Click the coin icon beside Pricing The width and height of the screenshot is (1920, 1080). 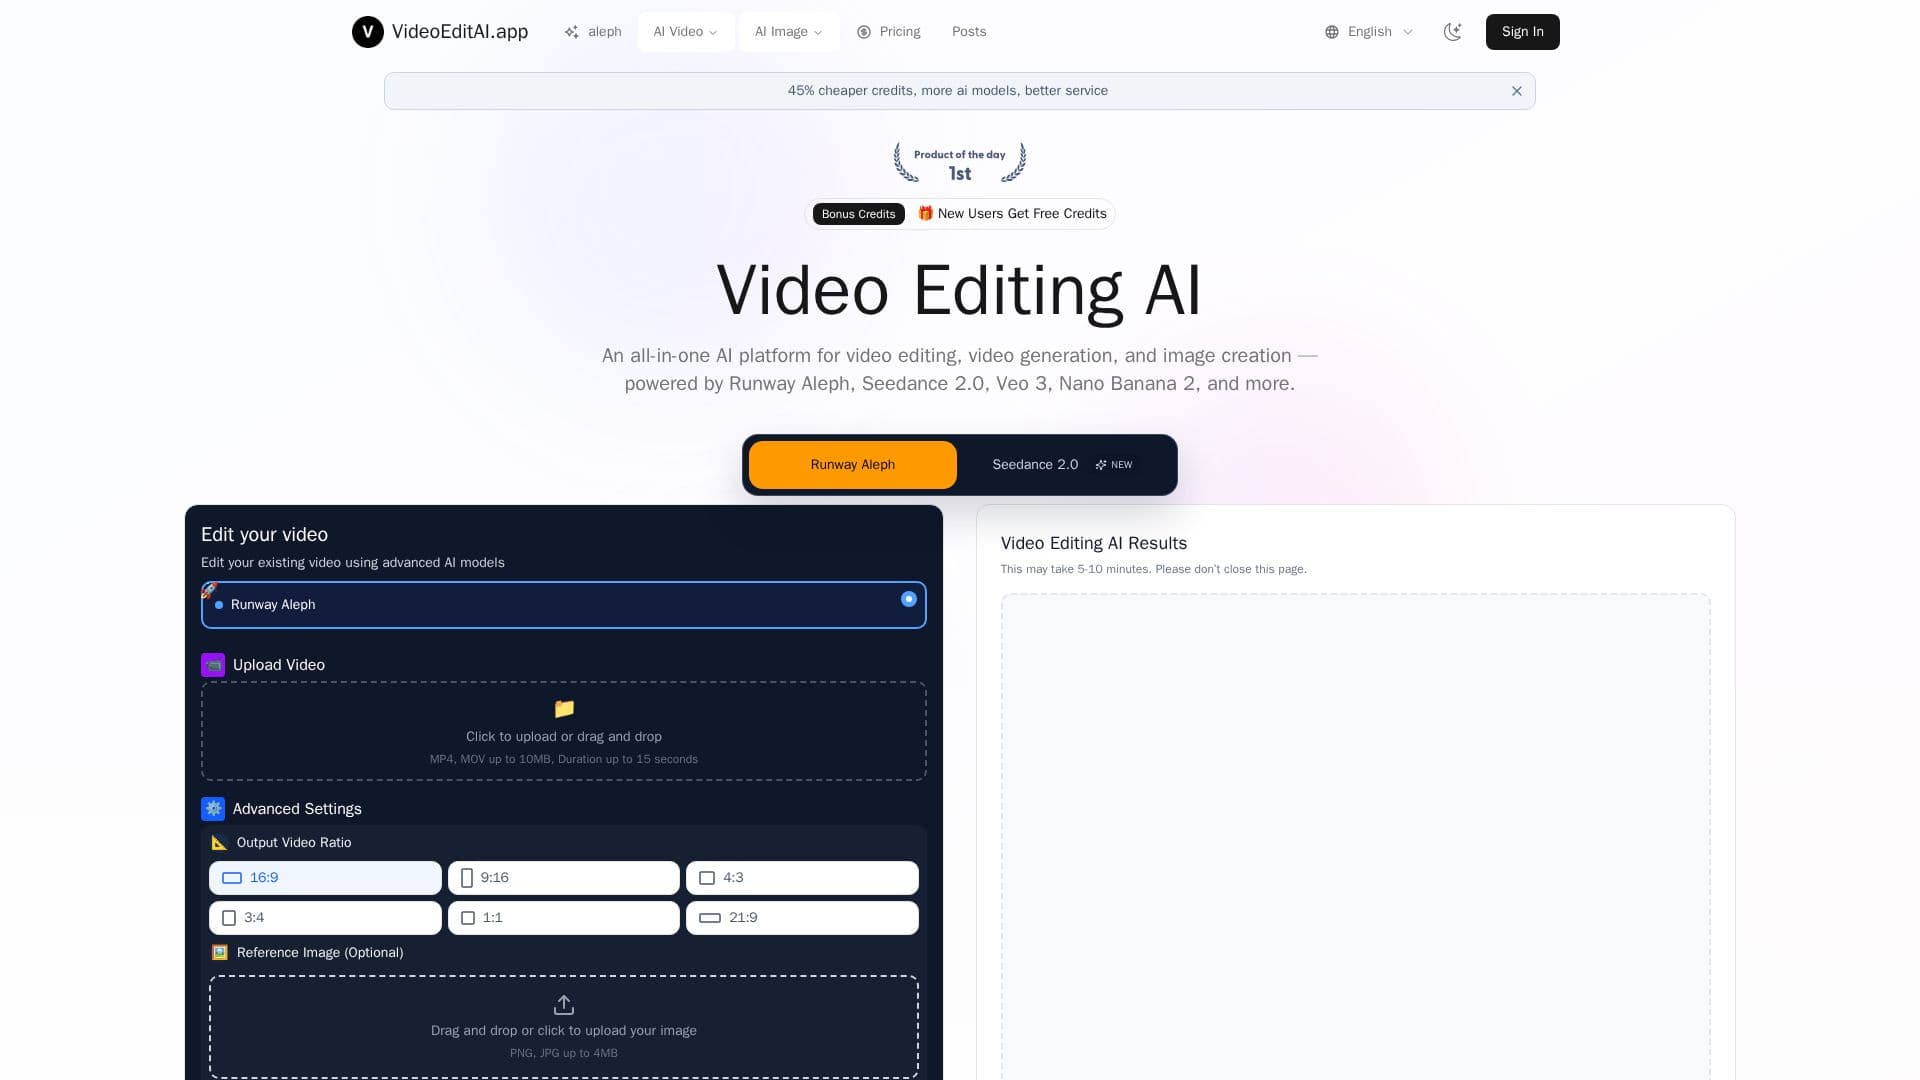(x=864, y=32)
